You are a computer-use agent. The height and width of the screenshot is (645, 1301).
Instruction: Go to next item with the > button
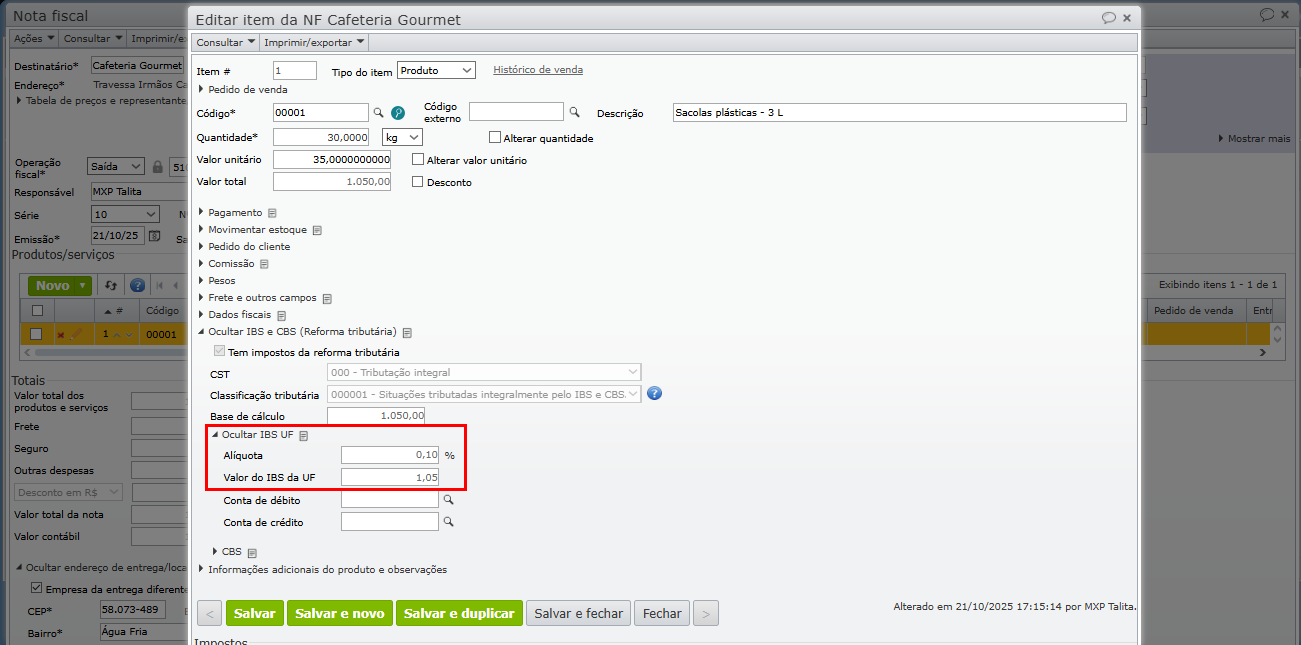[706, 613]
